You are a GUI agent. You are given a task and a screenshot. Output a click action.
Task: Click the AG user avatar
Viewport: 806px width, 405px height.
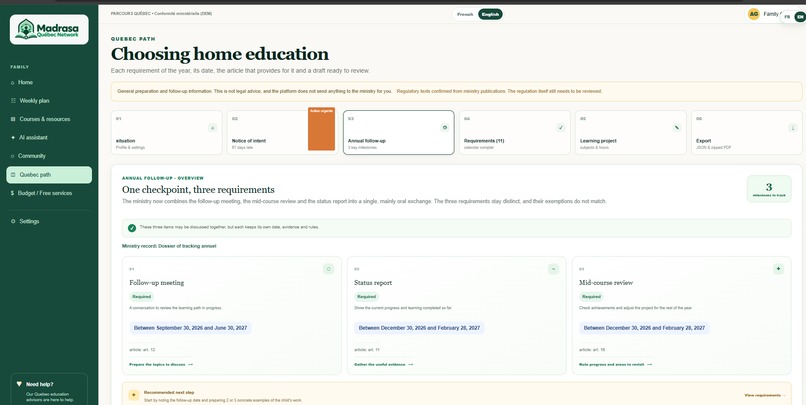coord(754,14)
